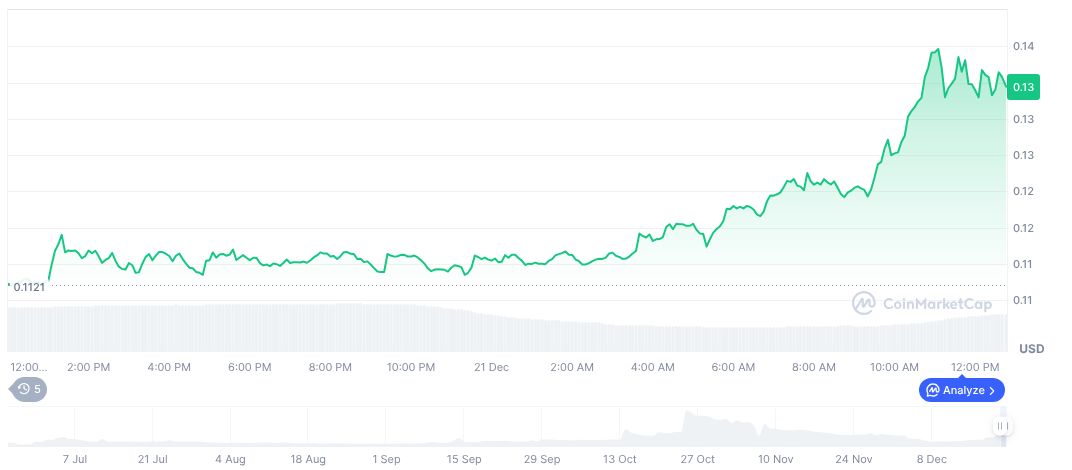This screenshot has height=470, width=1072.
Task: Select the 6:00 PM time axis label
Action: [x=249, y=367]
